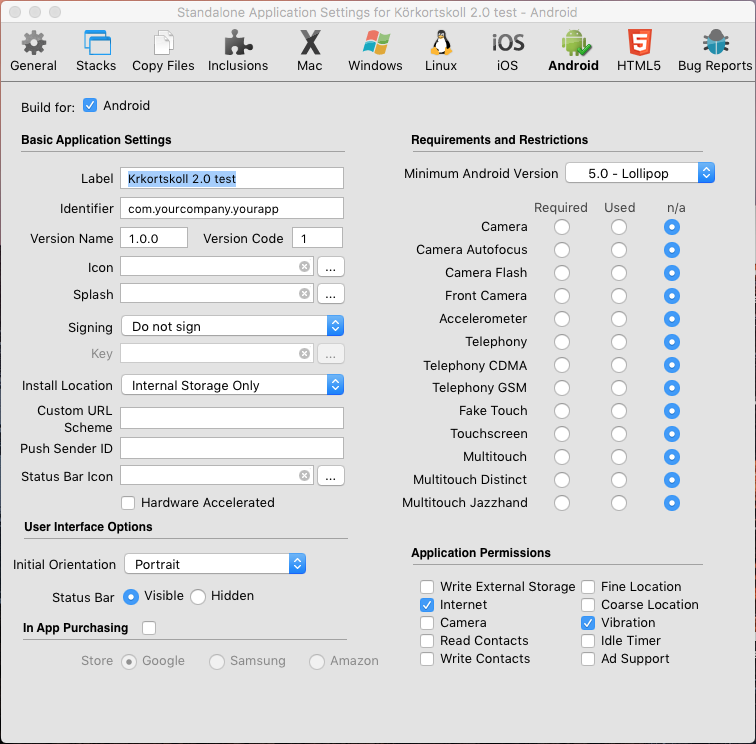The image size is (756, 744).
Task: Uncheck the Build for Android checkbox
Action: 91,105
